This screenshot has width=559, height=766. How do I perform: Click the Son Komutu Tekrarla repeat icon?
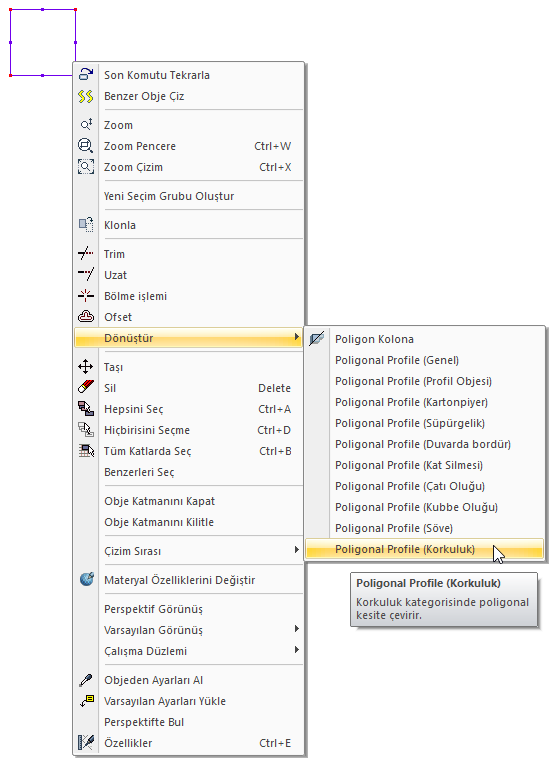86,74
